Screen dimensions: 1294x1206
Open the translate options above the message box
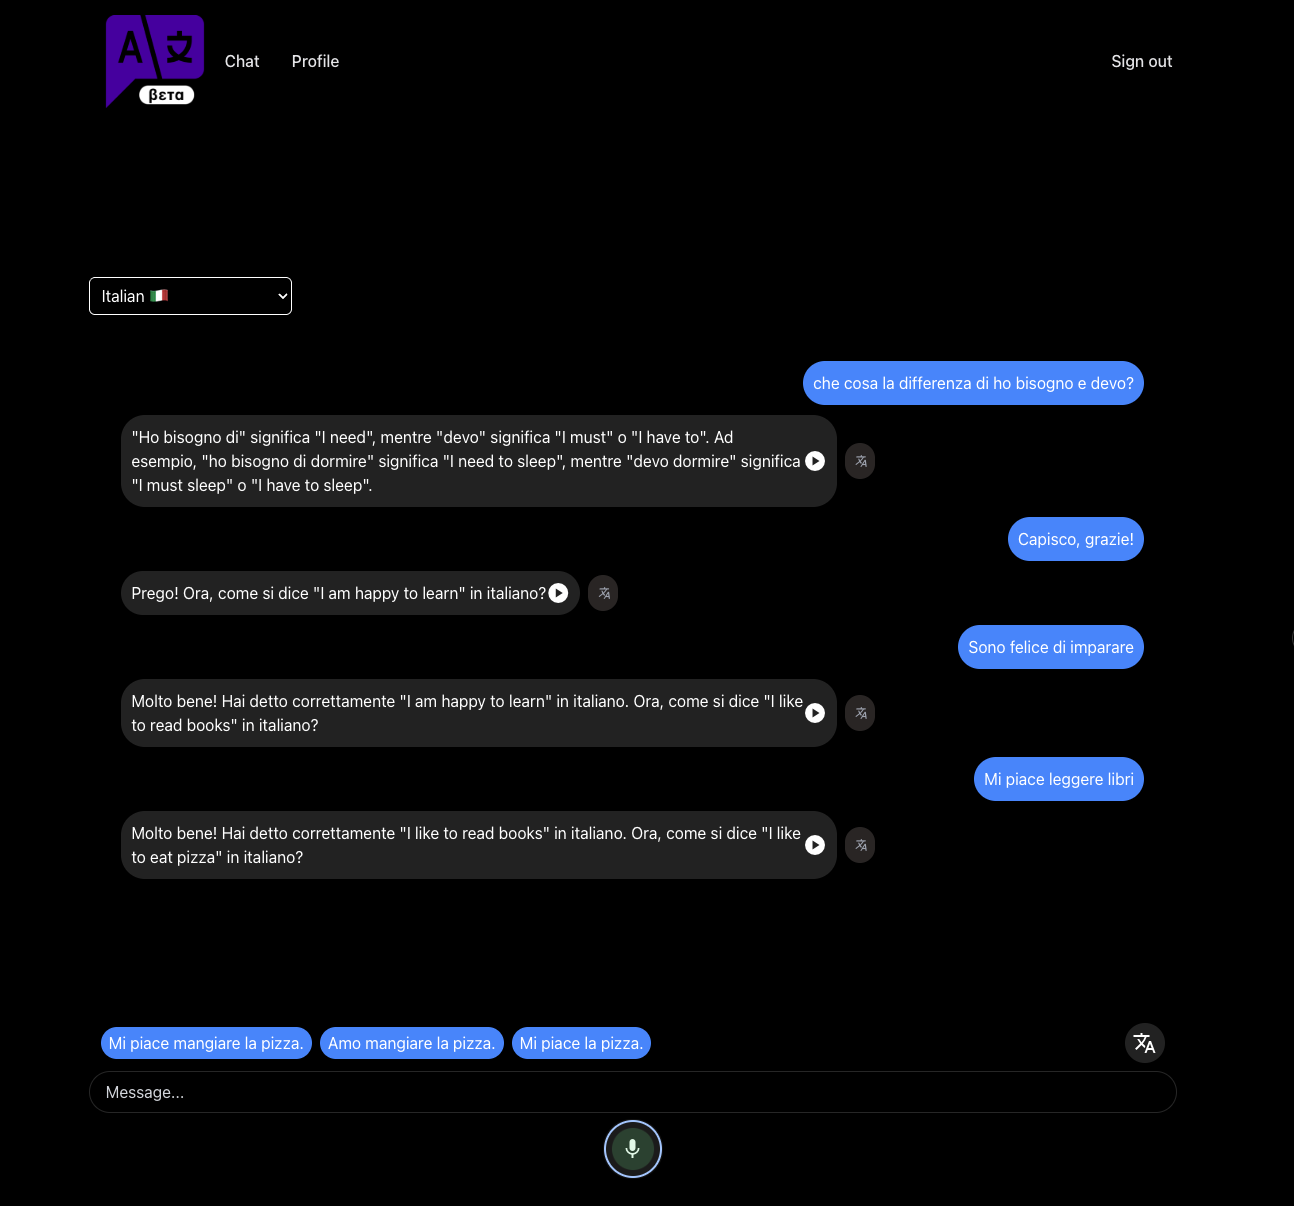1144,1043
